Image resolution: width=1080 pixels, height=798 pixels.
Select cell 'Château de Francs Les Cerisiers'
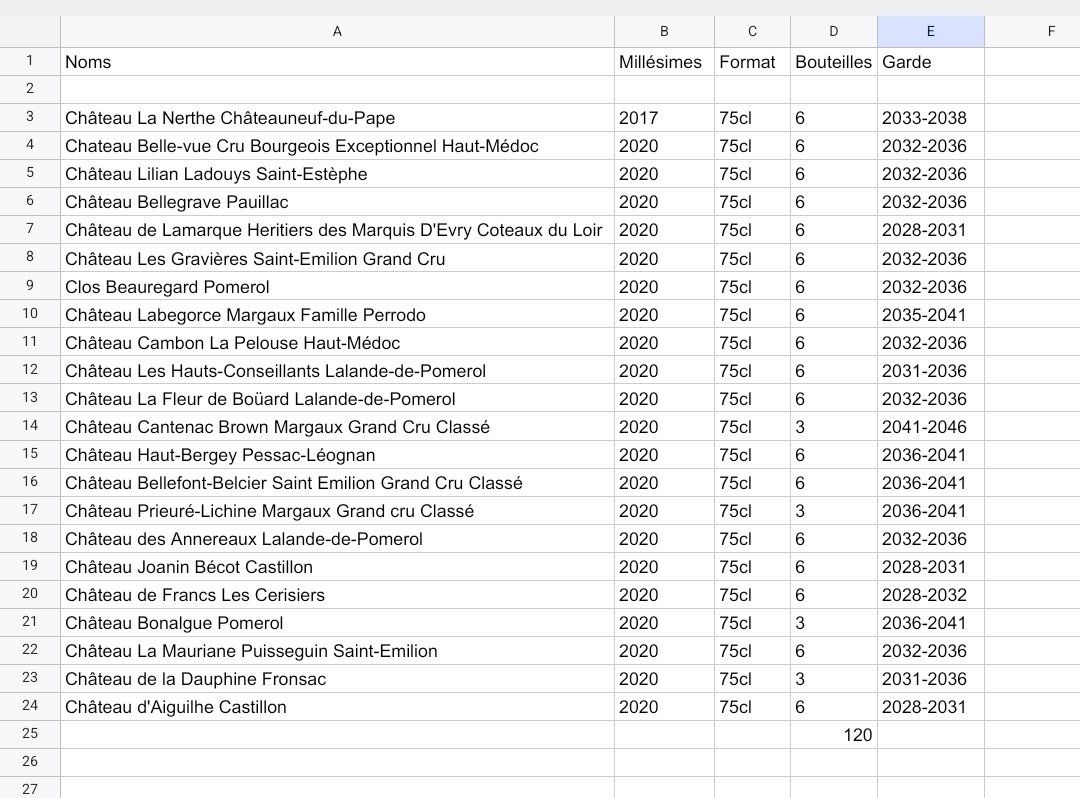pyautogui.click(x=337, y=595)
